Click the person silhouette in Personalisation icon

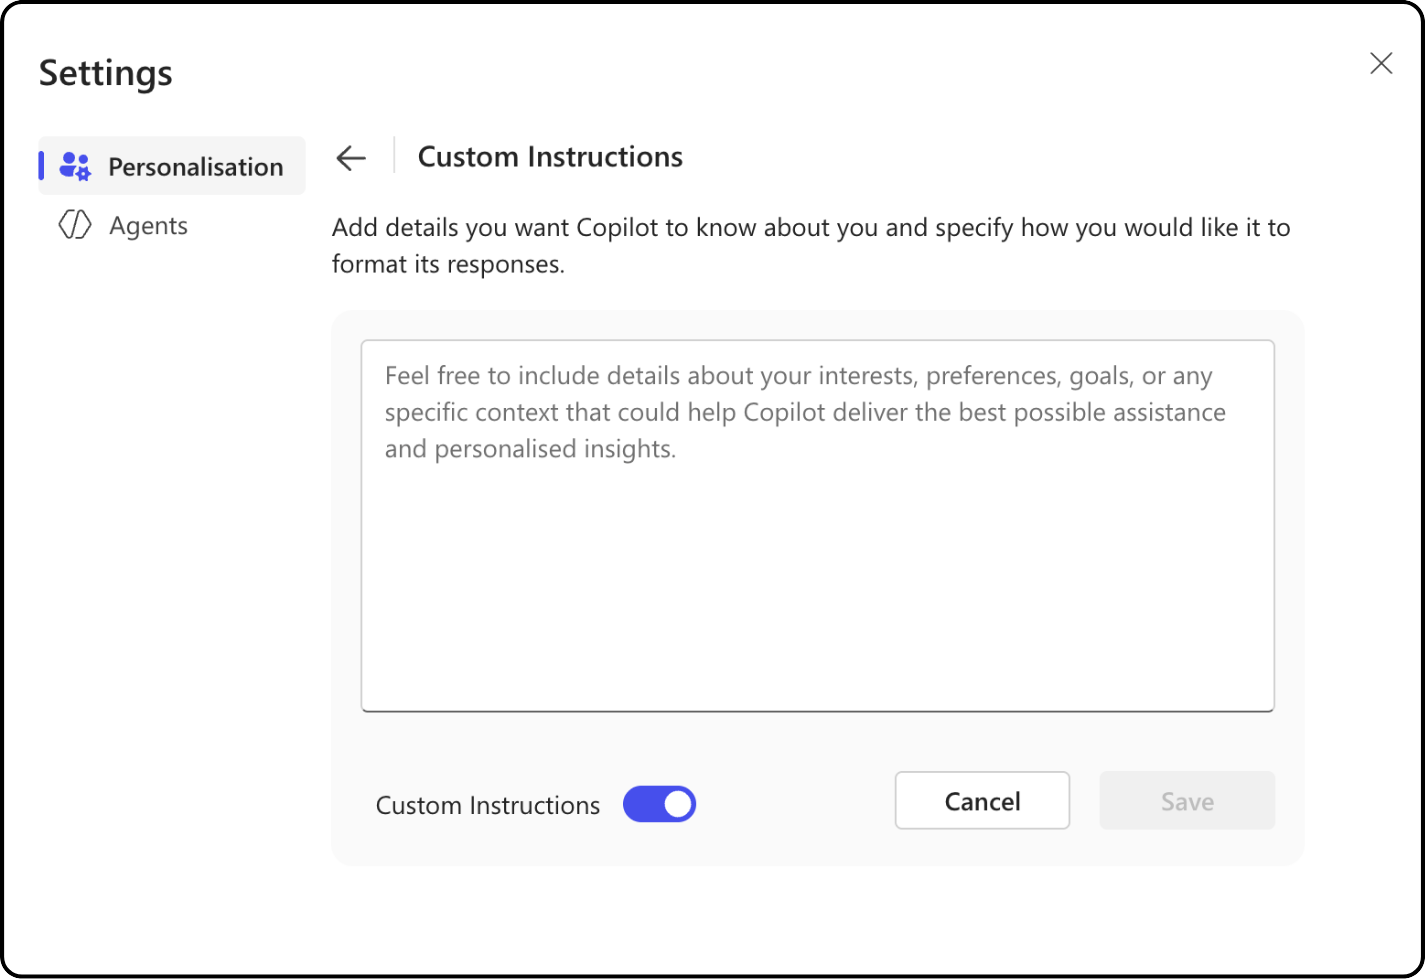[68, 162]
